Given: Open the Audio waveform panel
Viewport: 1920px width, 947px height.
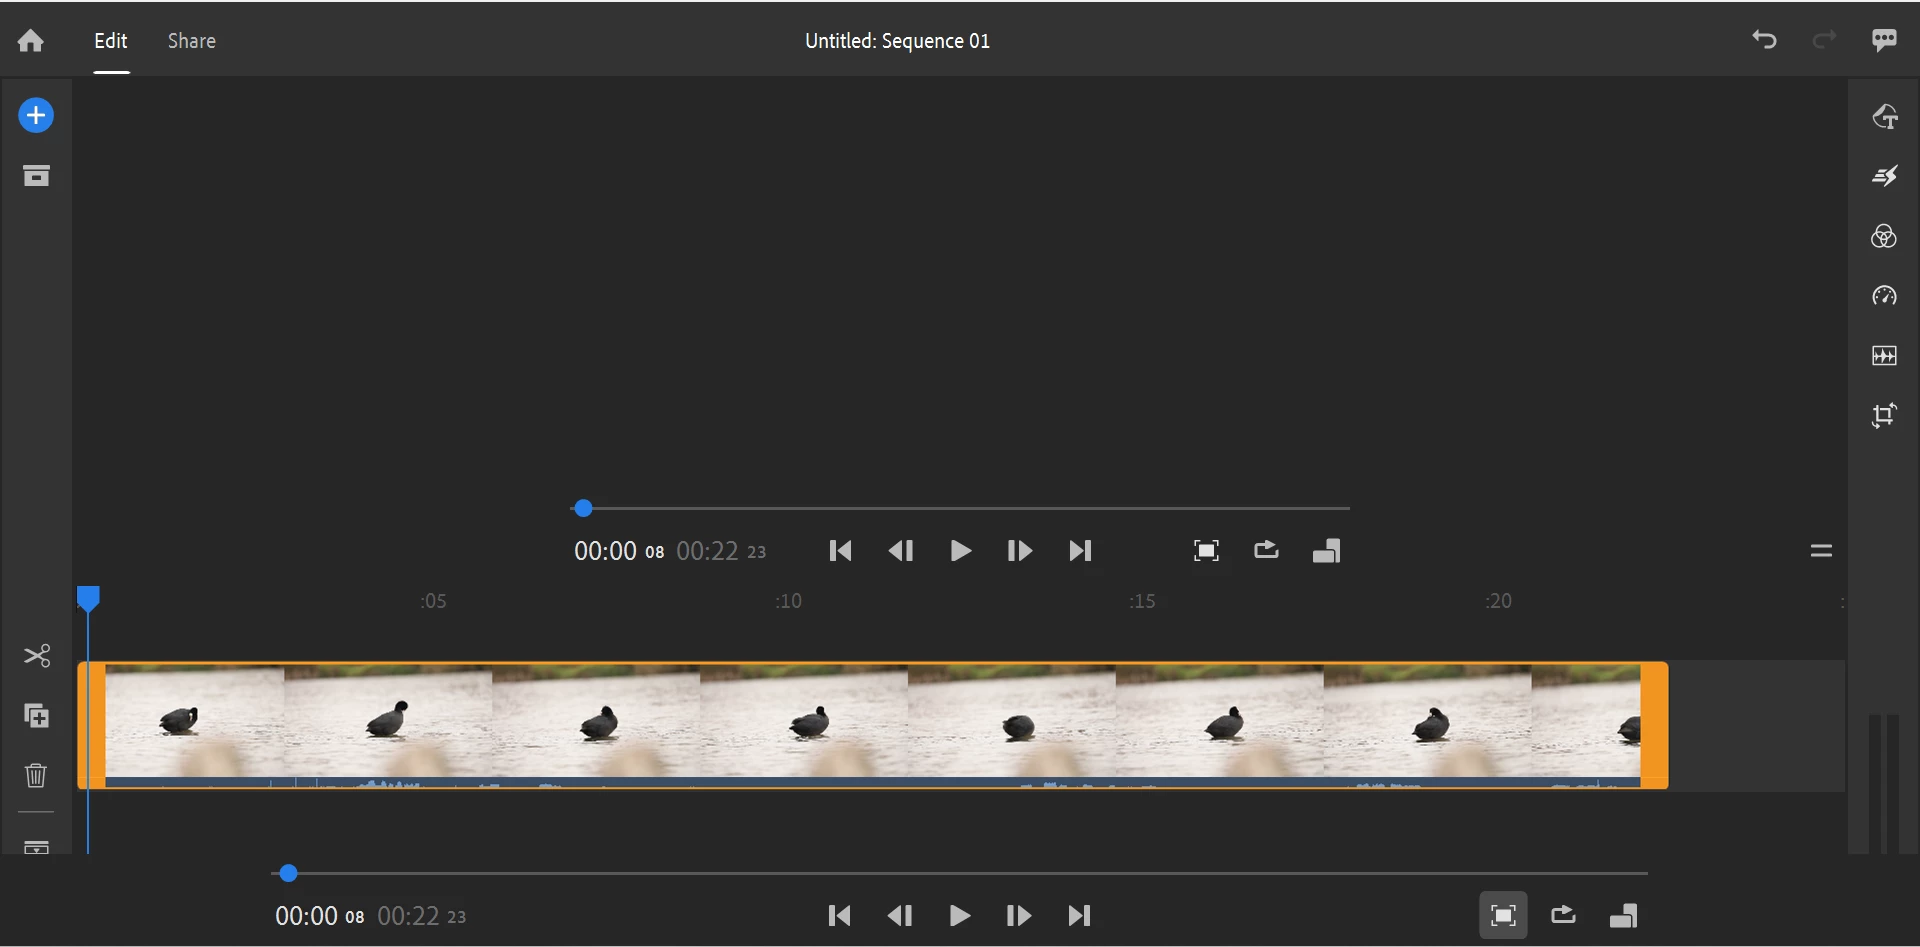Looking at the screenshot, I should coord(1884,356).
